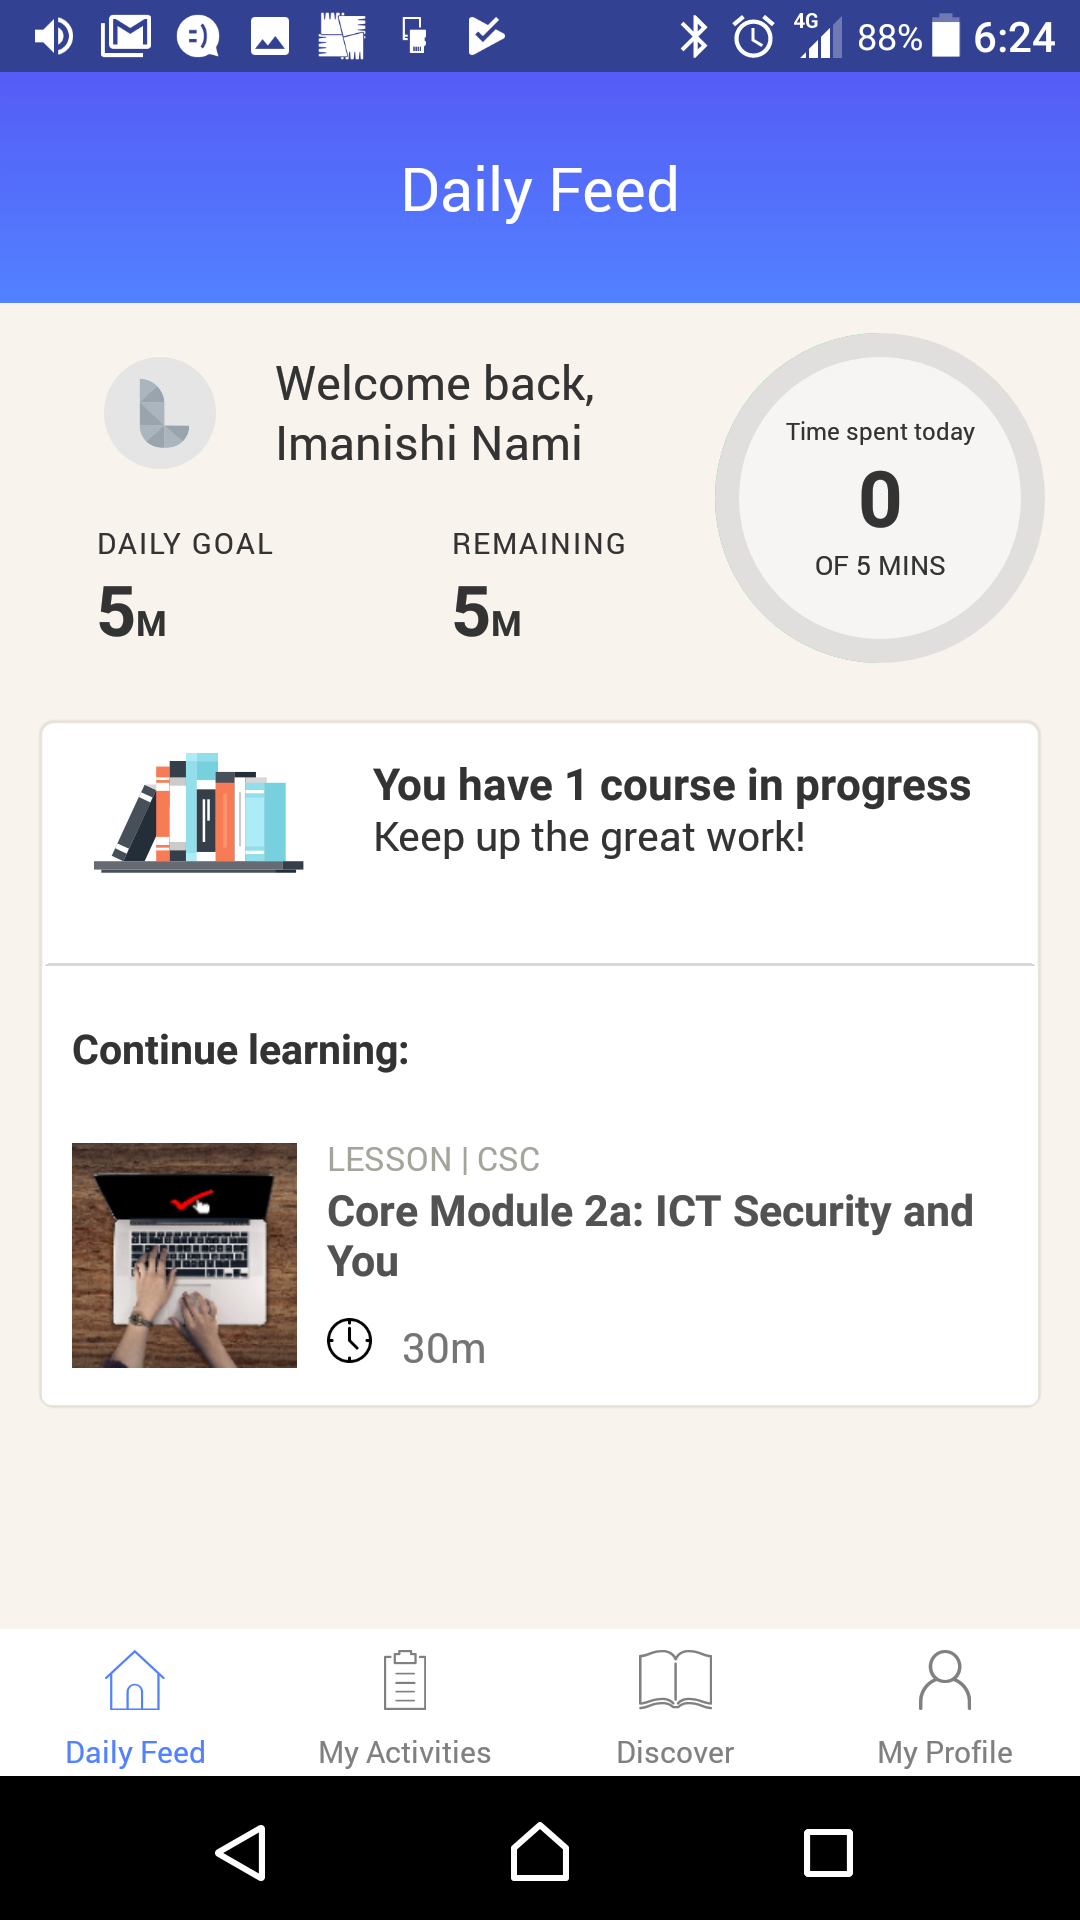The width and height of the screenshot is (1080, 1920).
Task: Open the laptop lesson thumbnail
Action: [x=185, y=1255]
